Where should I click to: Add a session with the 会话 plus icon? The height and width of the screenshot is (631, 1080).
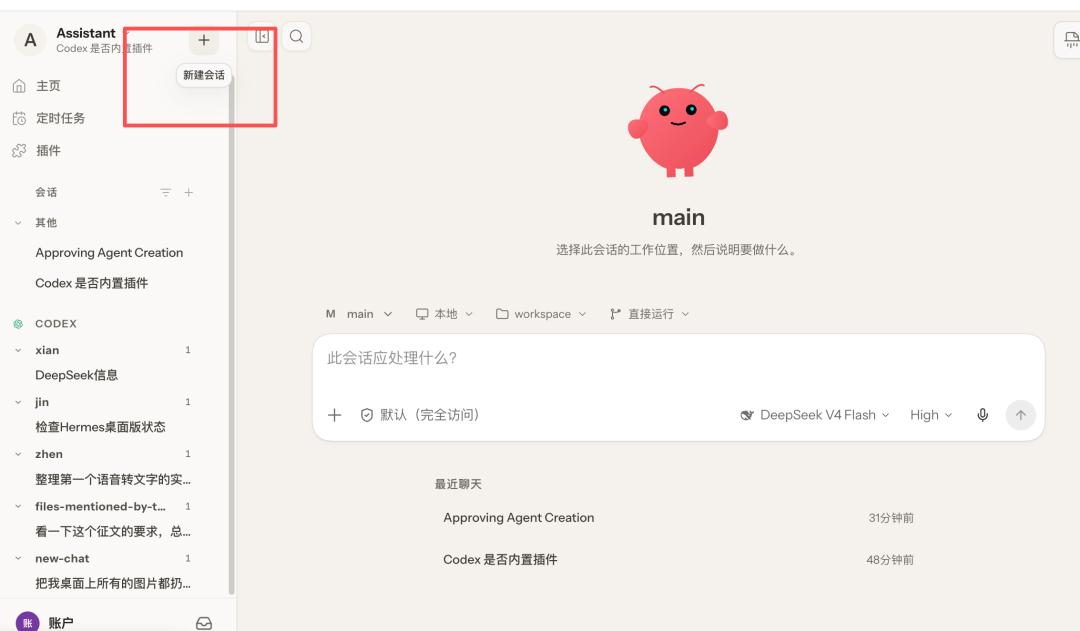189,192
